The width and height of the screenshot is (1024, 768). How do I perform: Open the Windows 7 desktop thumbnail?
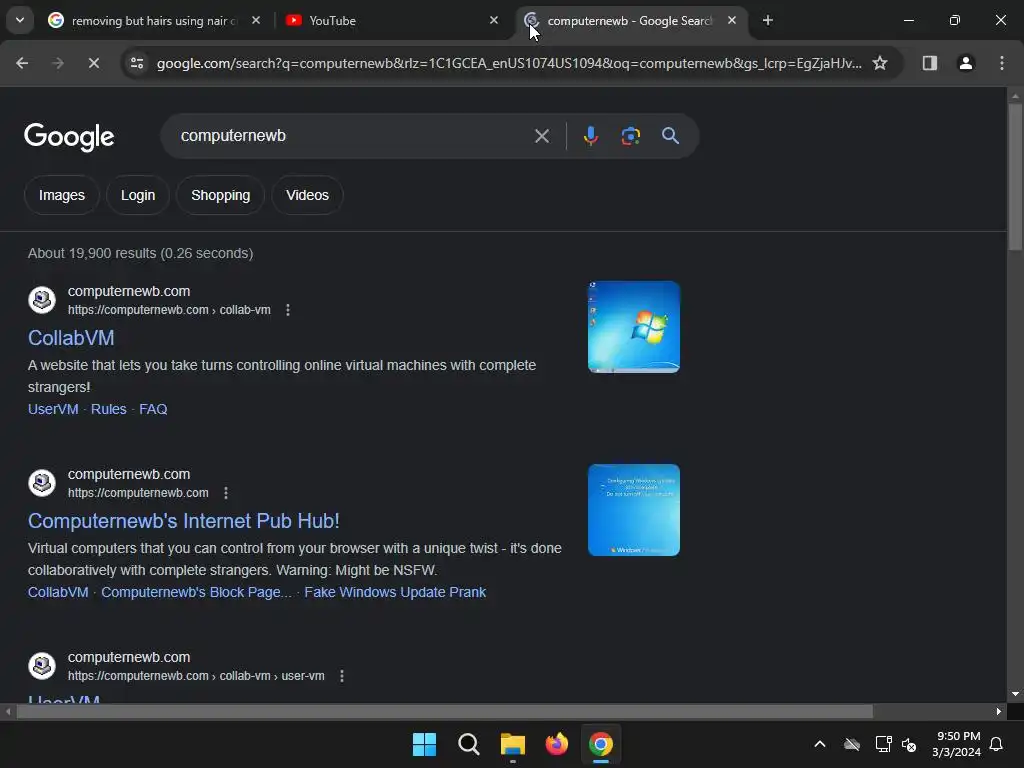tap(634, 327)
